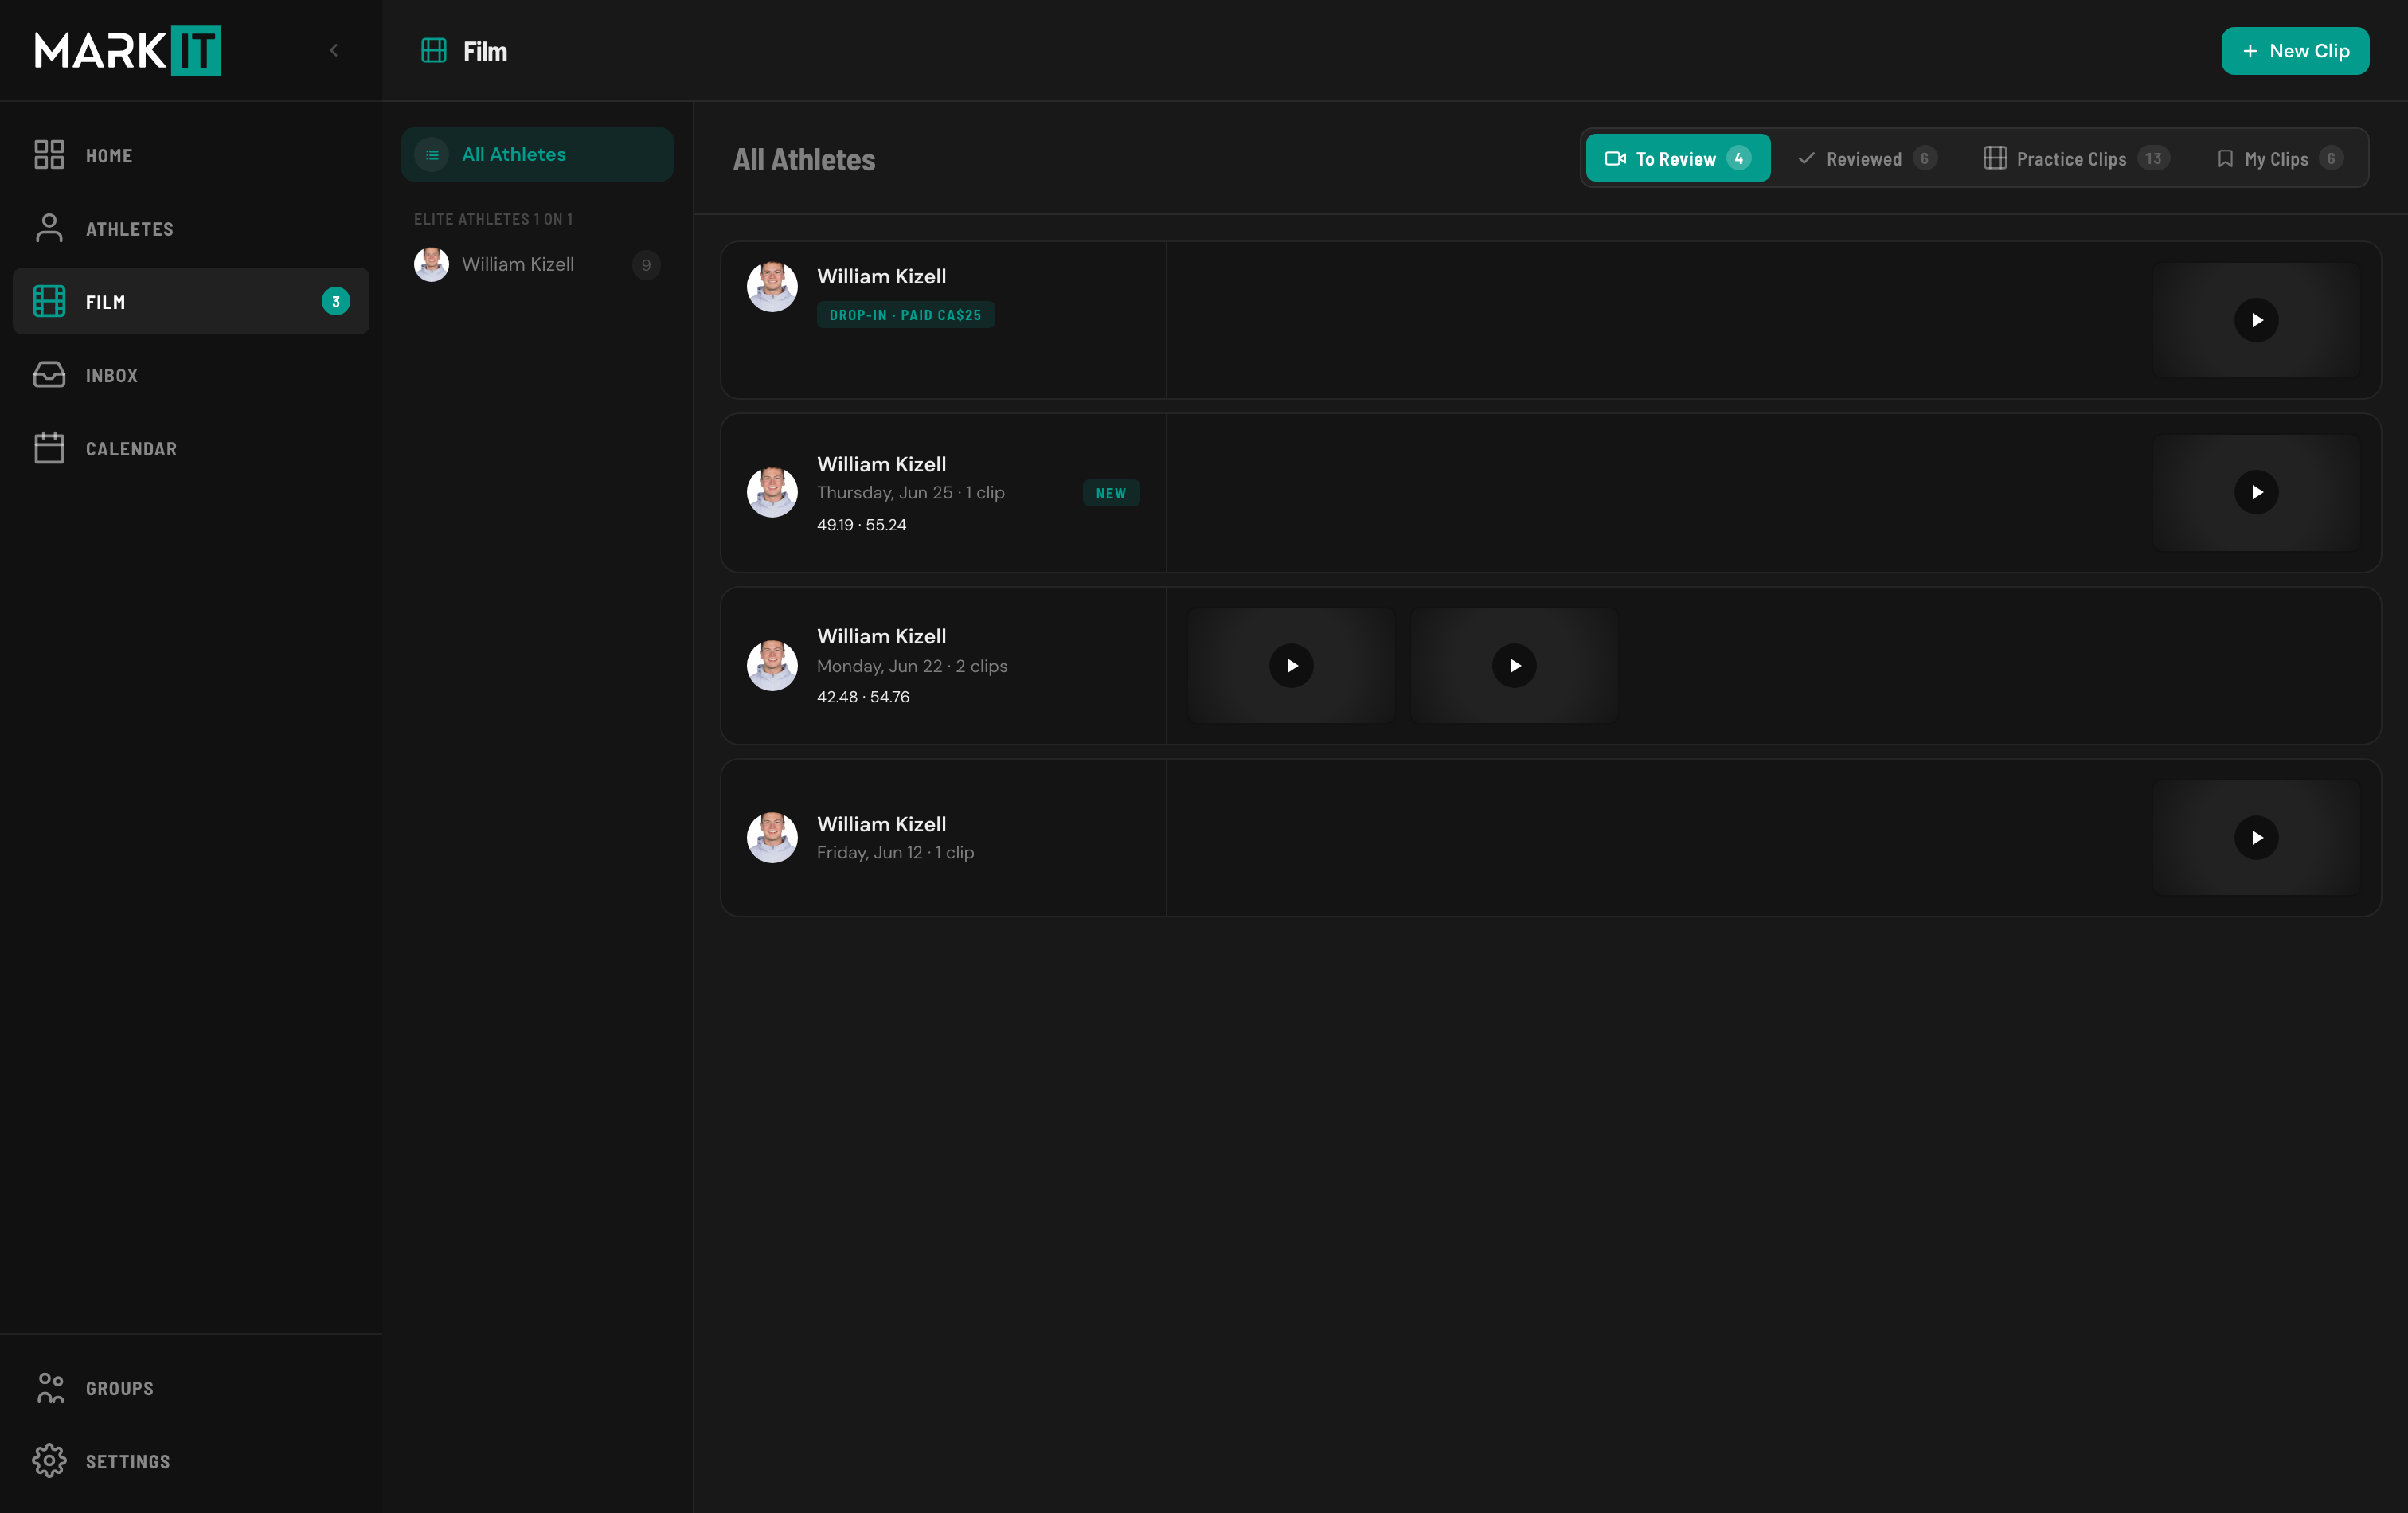Select All Athletes filter
2408x1513 pixels.
[537, 154]
